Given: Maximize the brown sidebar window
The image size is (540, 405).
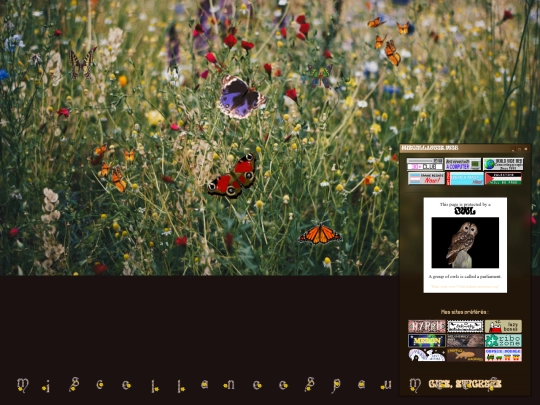Looking at the screenshot, I should coord(519,149).
